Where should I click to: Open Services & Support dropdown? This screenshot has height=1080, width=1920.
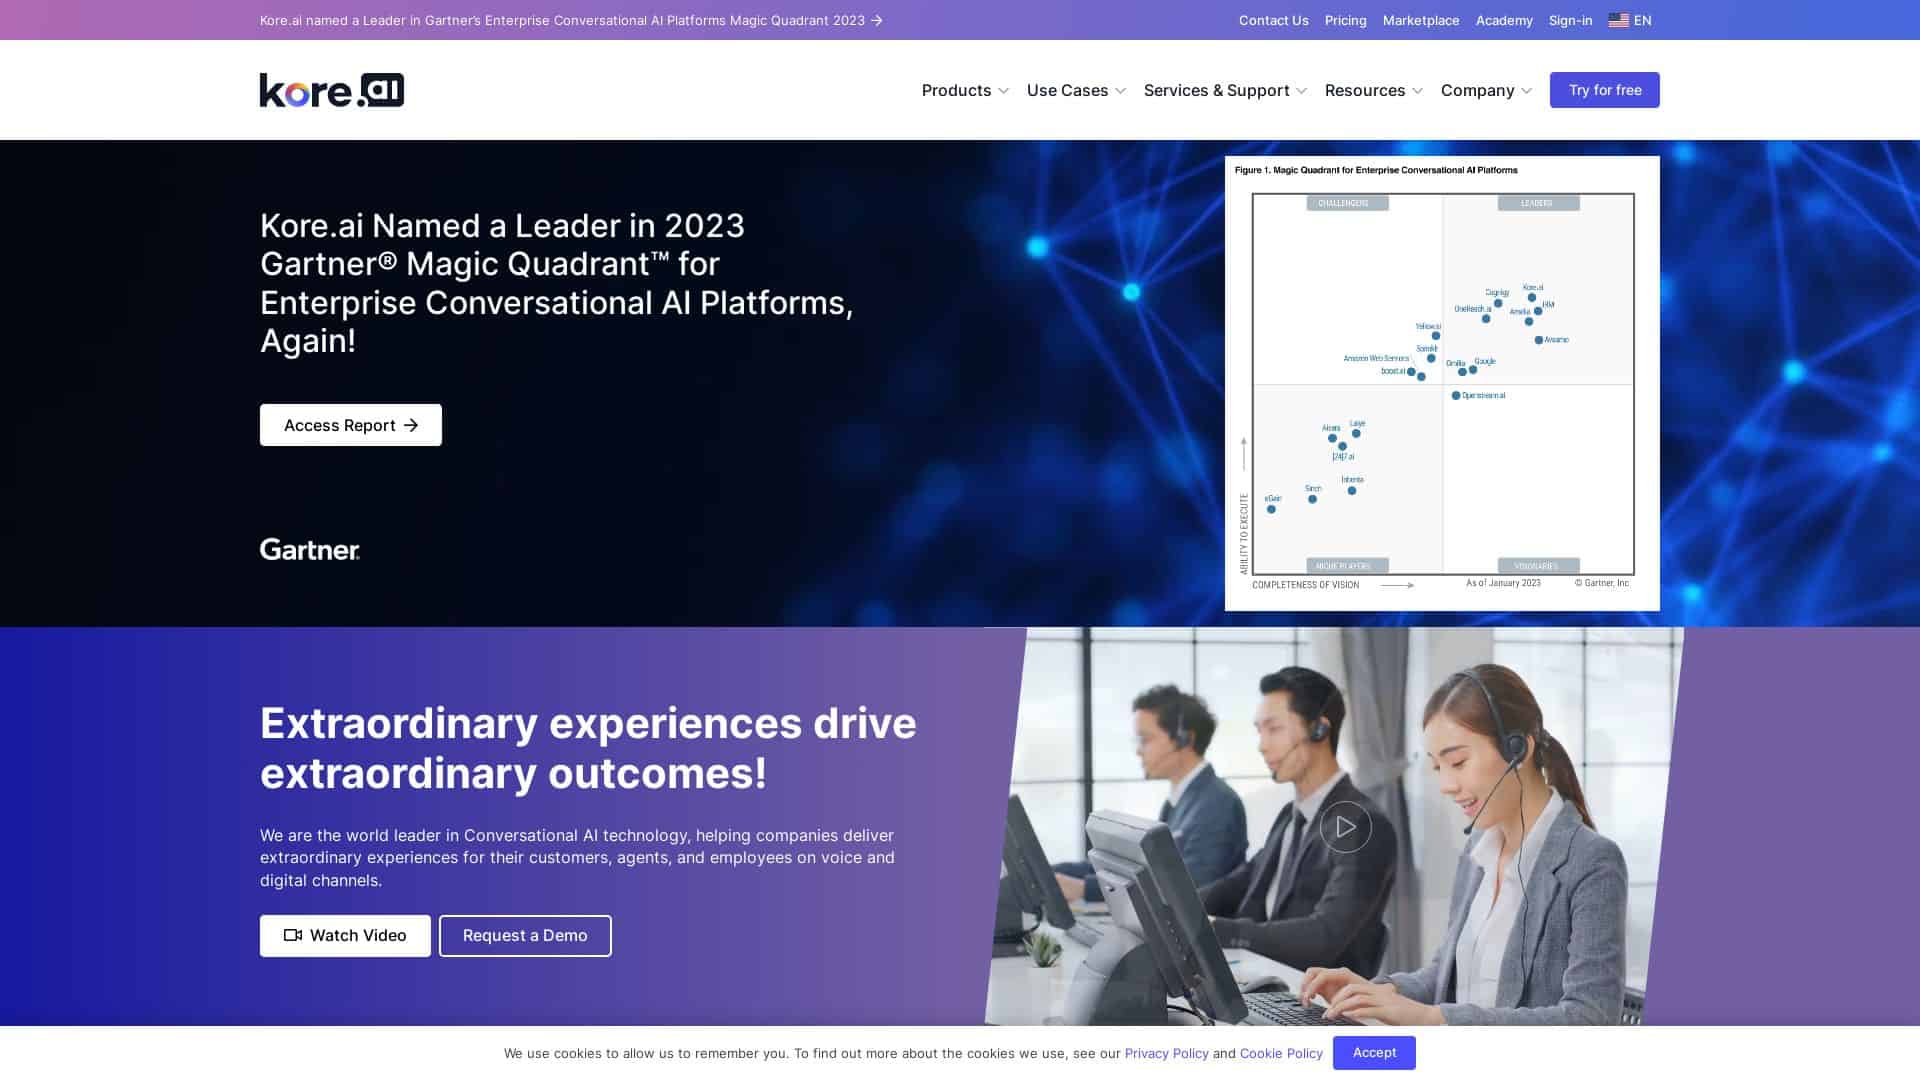tap(1225, 90)
